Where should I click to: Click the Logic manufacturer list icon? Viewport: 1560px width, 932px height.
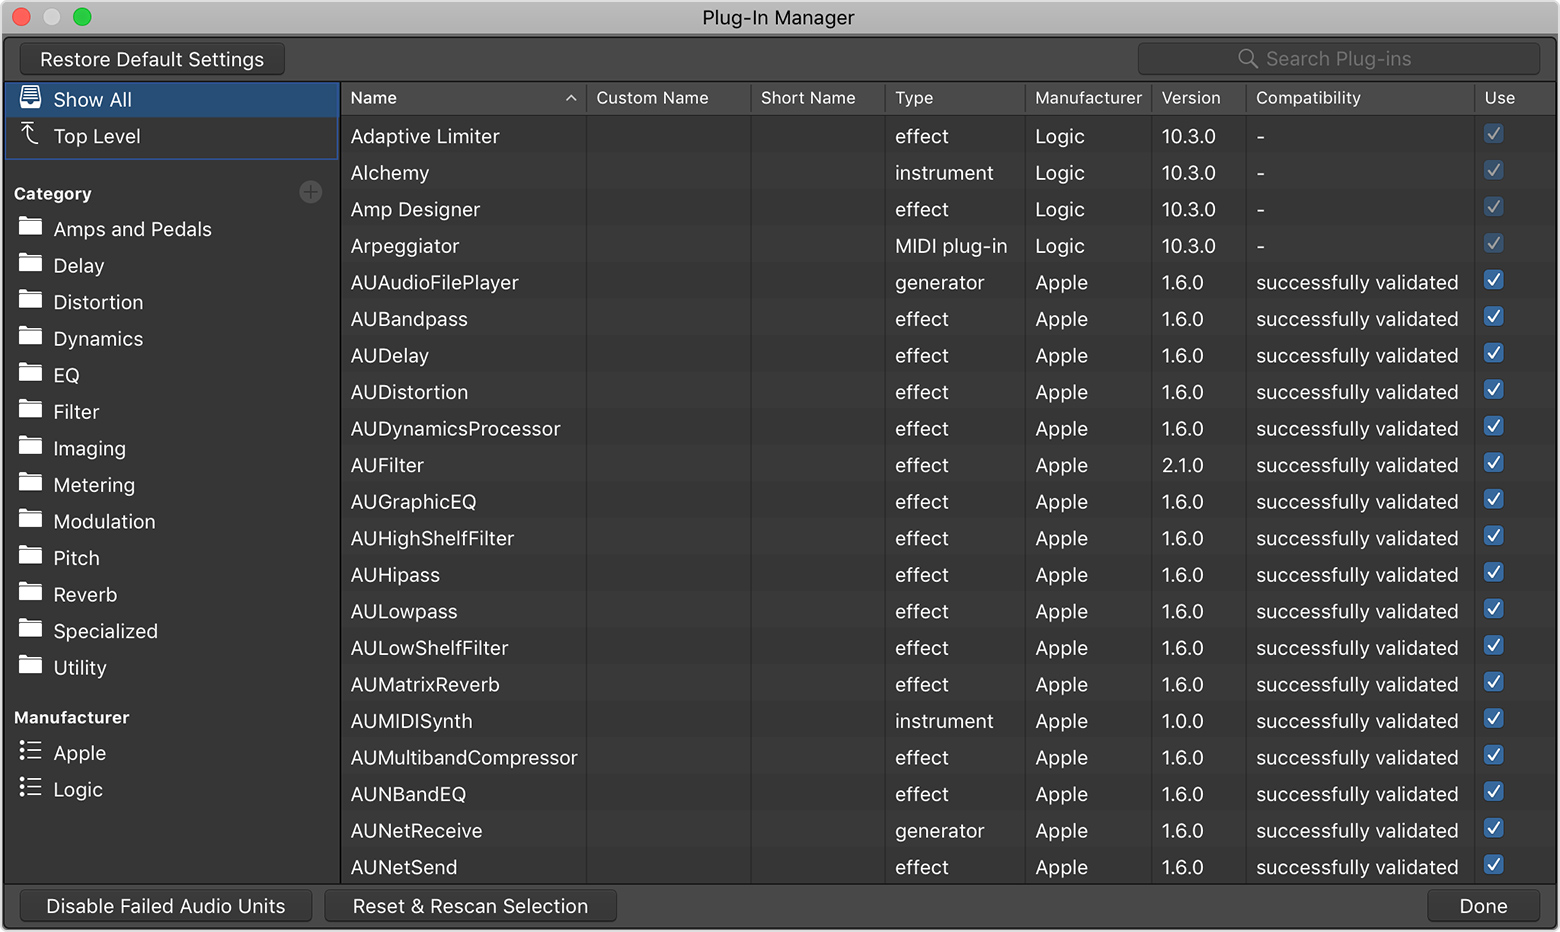pos(30,788)
